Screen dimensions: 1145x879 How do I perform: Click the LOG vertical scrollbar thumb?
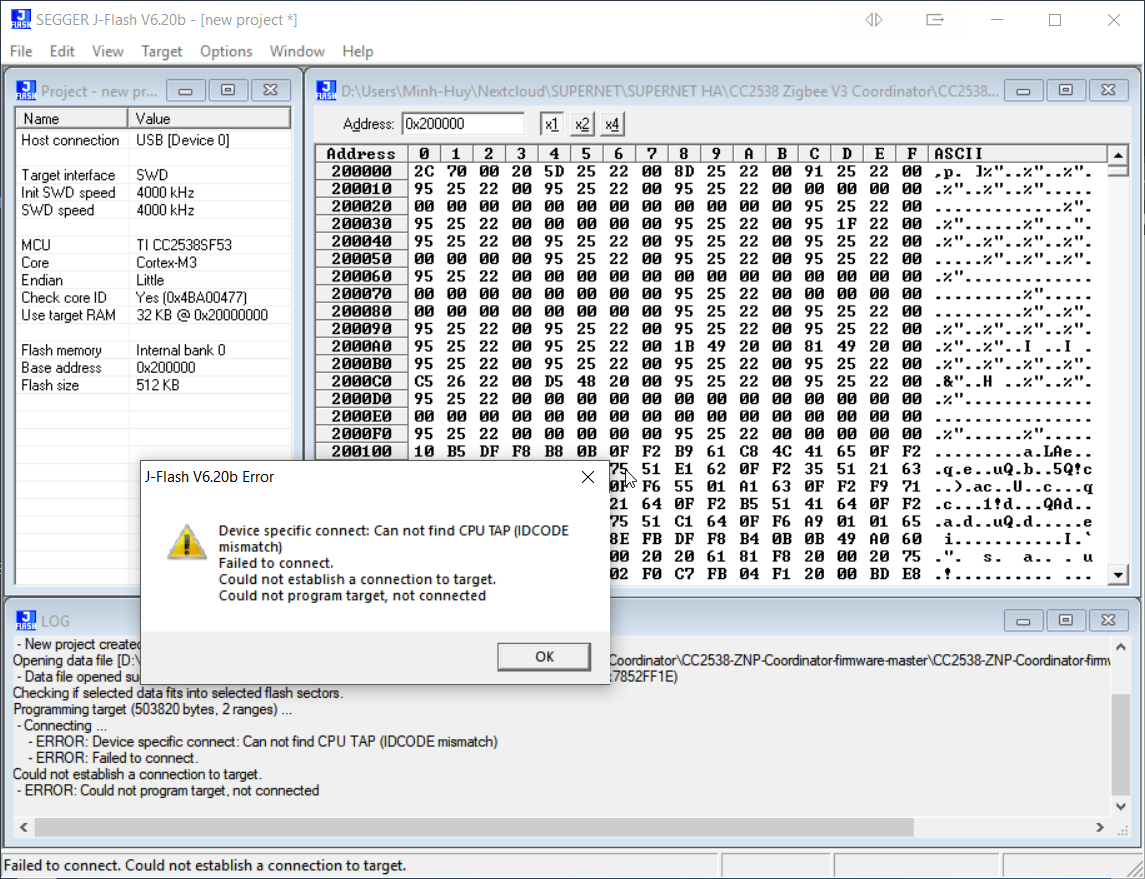click(1121, 743)
